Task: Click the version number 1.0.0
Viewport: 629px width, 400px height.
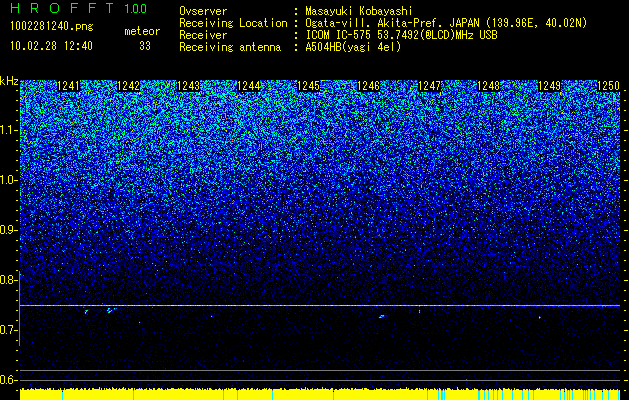Action: (136, 8)
